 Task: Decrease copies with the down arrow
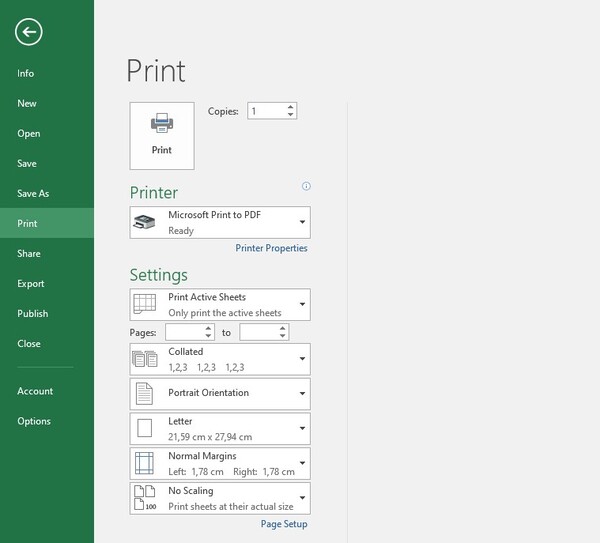(x=290, y=114)
